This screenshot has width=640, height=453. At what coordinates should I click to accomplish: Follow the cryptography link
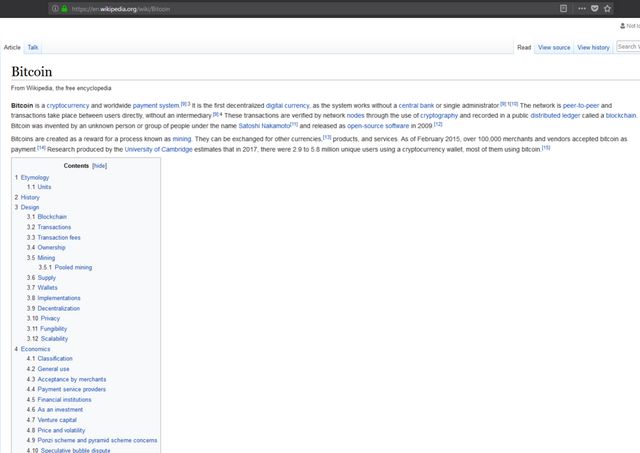439,115
